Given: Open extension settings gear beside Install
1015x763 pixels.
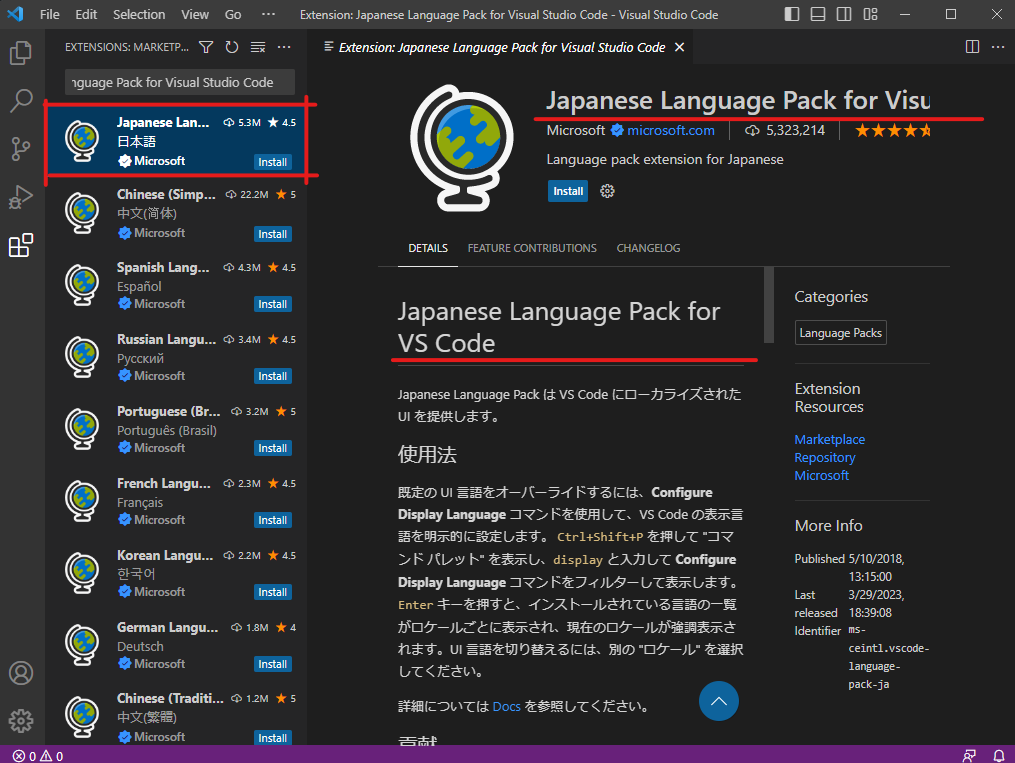Looking at the screenshot, I should [x=606, y=191].
